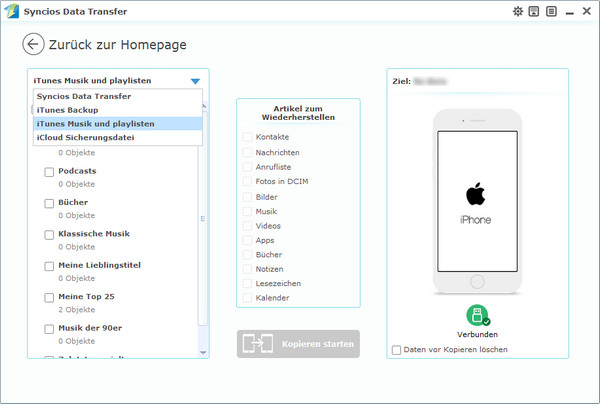Click iTunes Musik und playlisten combo box

(x=117, y=81)
